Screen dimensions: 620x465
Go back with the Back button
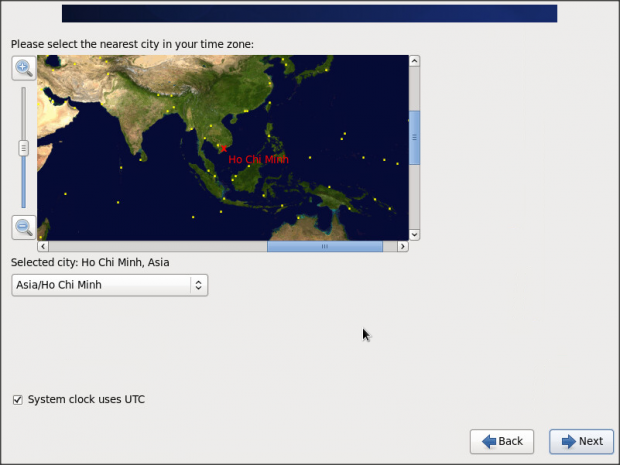pos(501,441)
